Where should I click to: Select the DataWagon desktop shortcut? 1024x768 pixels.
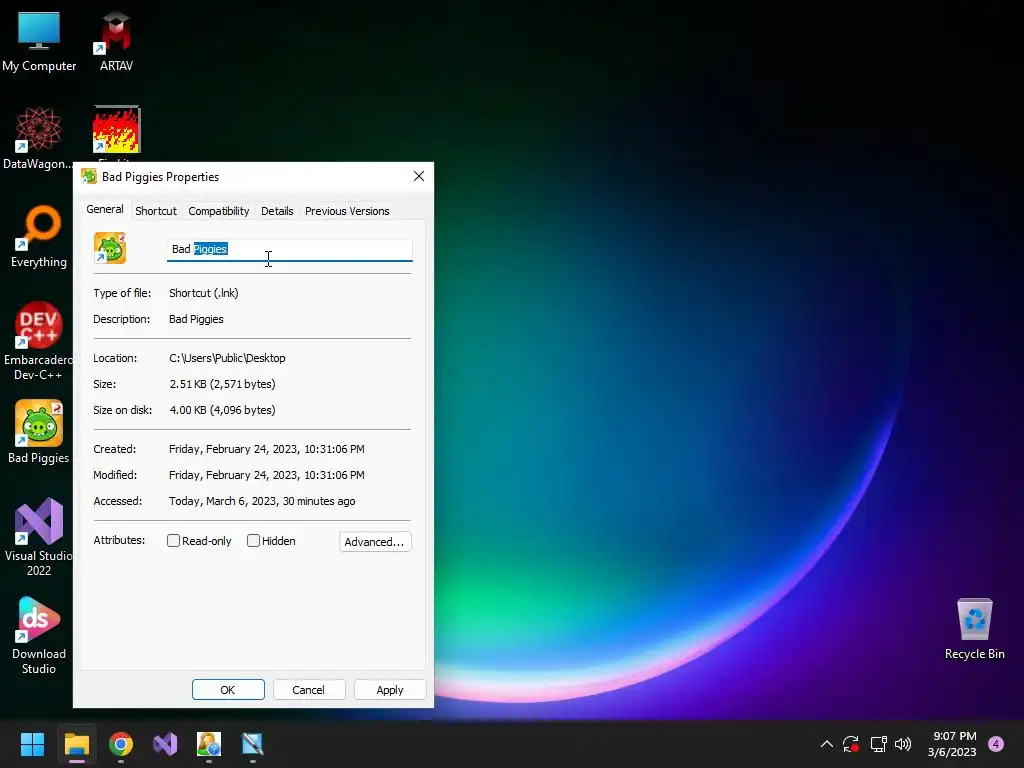point(39,138)
